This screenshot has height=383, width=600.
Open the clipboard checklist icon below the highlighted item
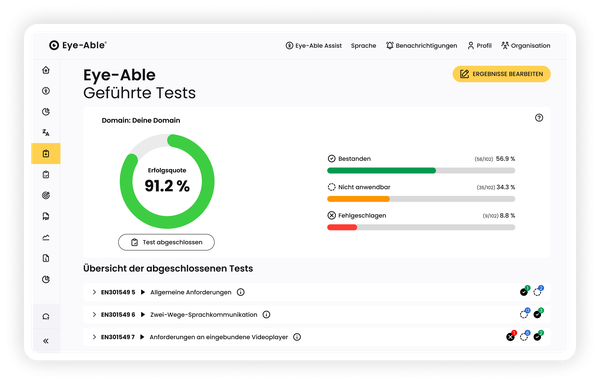(x=46, y=174)
